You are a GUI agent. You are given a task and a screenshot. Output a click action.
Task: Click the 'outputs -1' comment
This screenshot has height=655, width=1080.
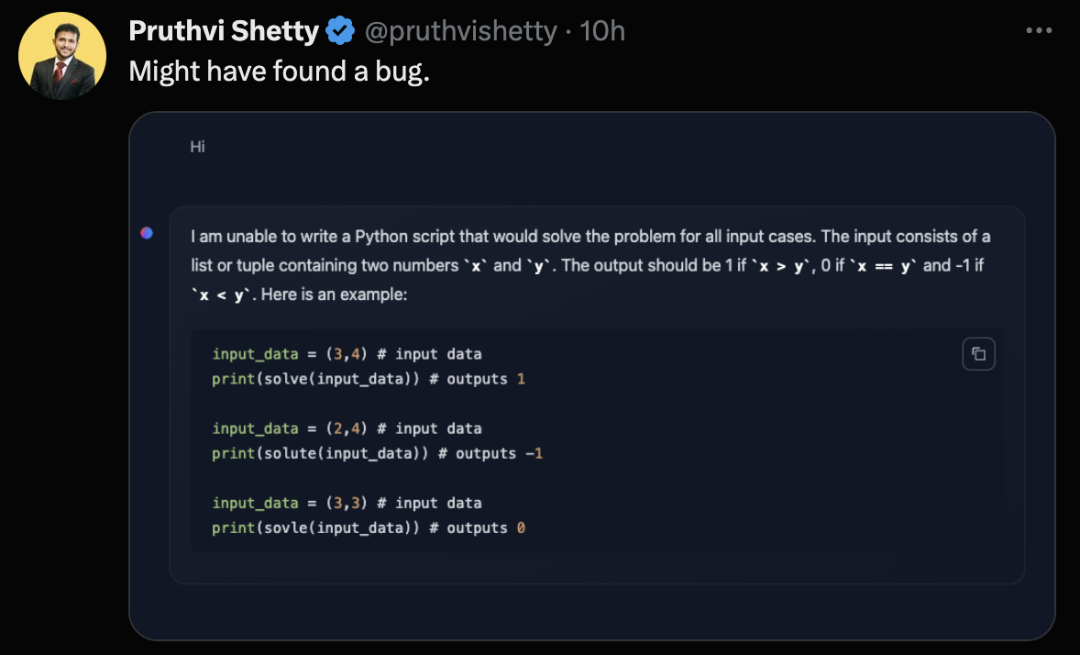(x=499, y=453)
